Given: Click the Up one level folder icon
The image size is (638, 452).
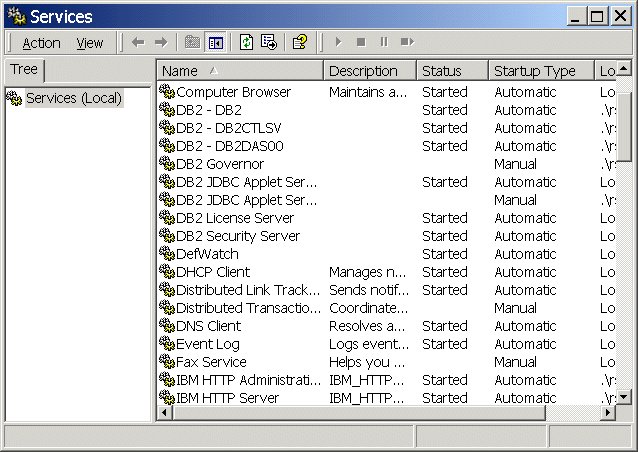Looking at the screenshot, I should [192, 42].
